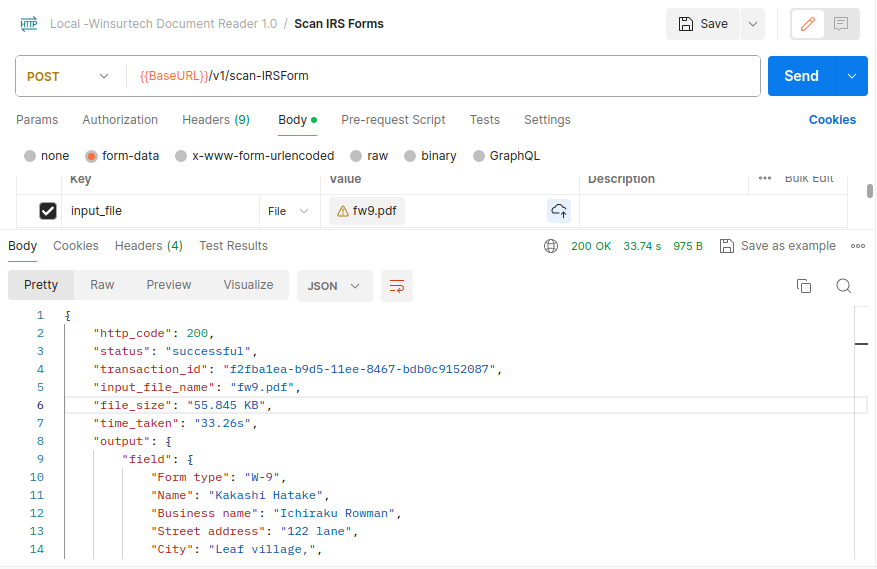Click the Scan IRS Forms request title

[339, 24]
